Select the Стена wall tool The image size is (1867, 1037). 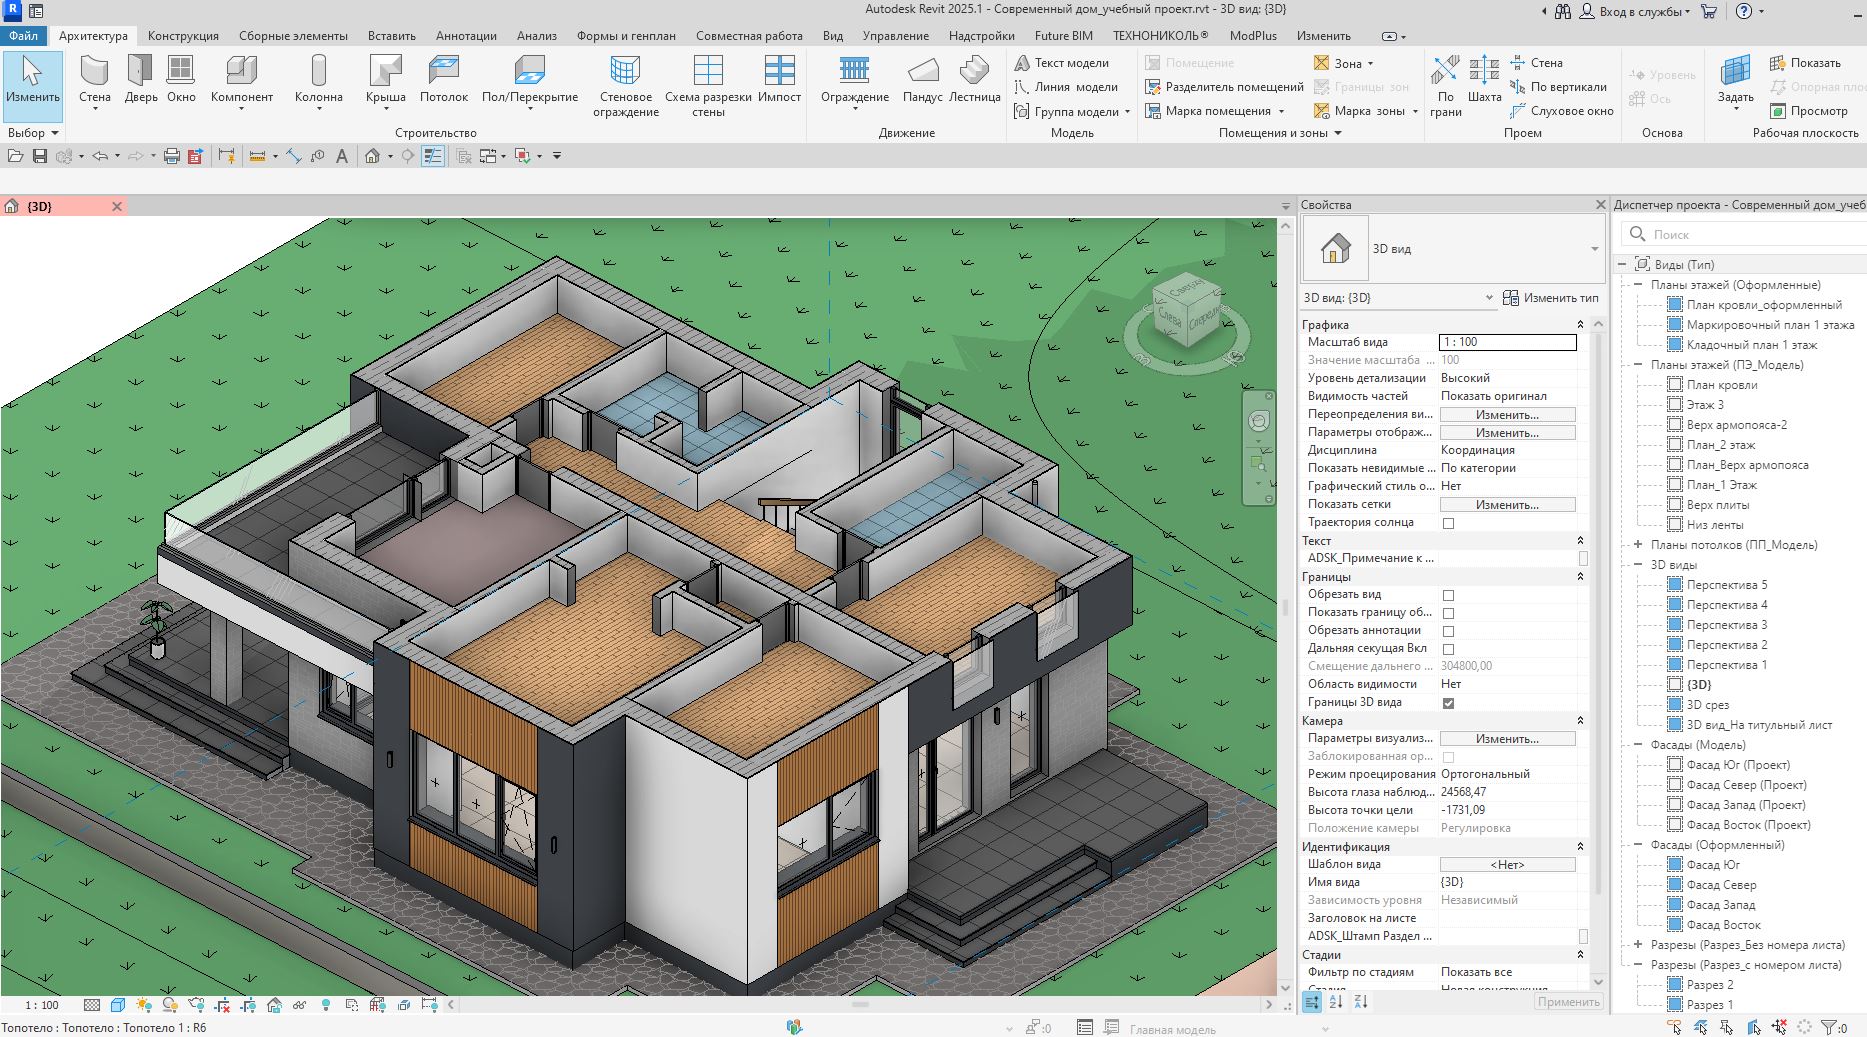[95, 79]
